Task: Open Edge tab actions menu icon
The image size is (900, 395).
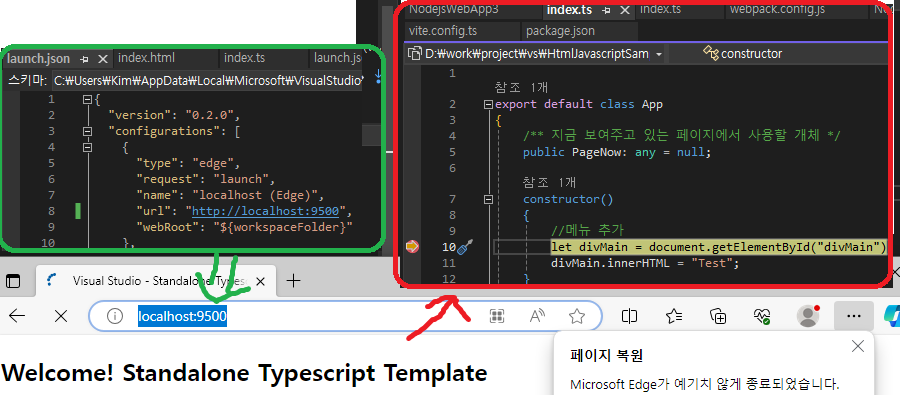Action: coord(13,281)
